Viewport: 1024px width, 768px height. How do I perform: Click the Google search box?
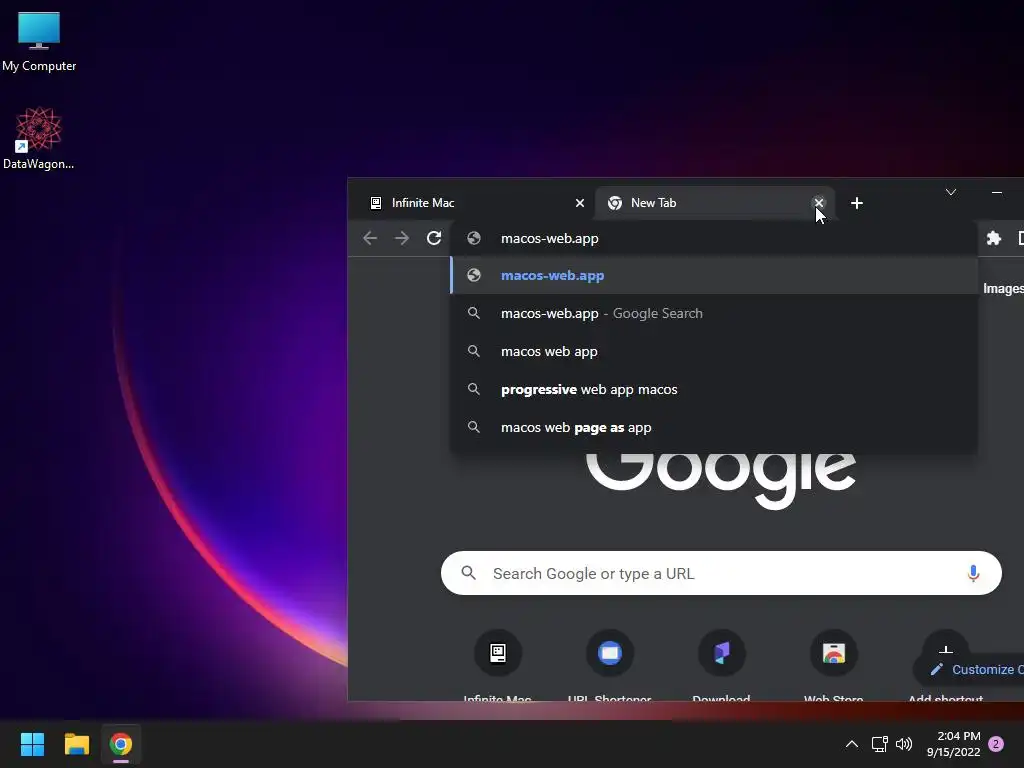(x=721, y=573)
